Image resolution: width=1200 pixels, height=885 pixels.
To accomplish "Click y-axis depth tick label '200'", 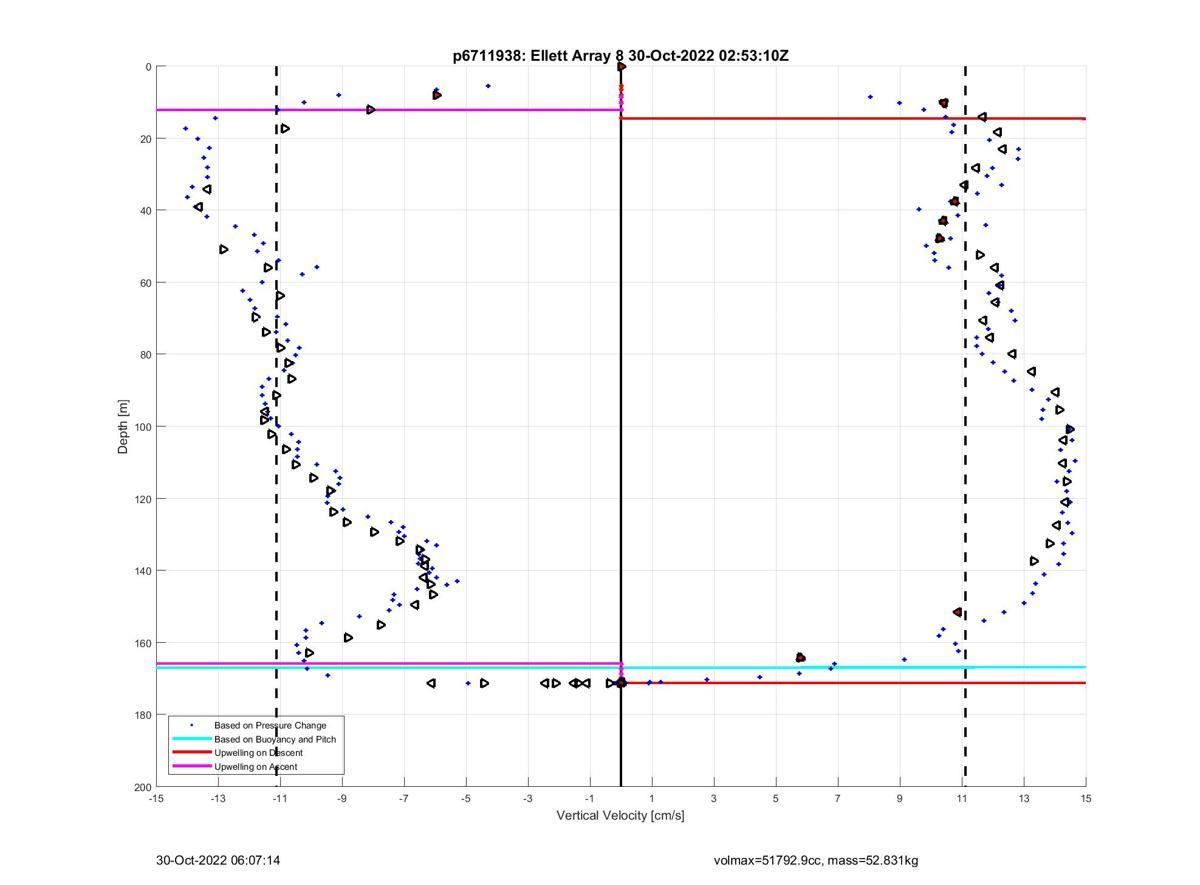I will (142, 787).
